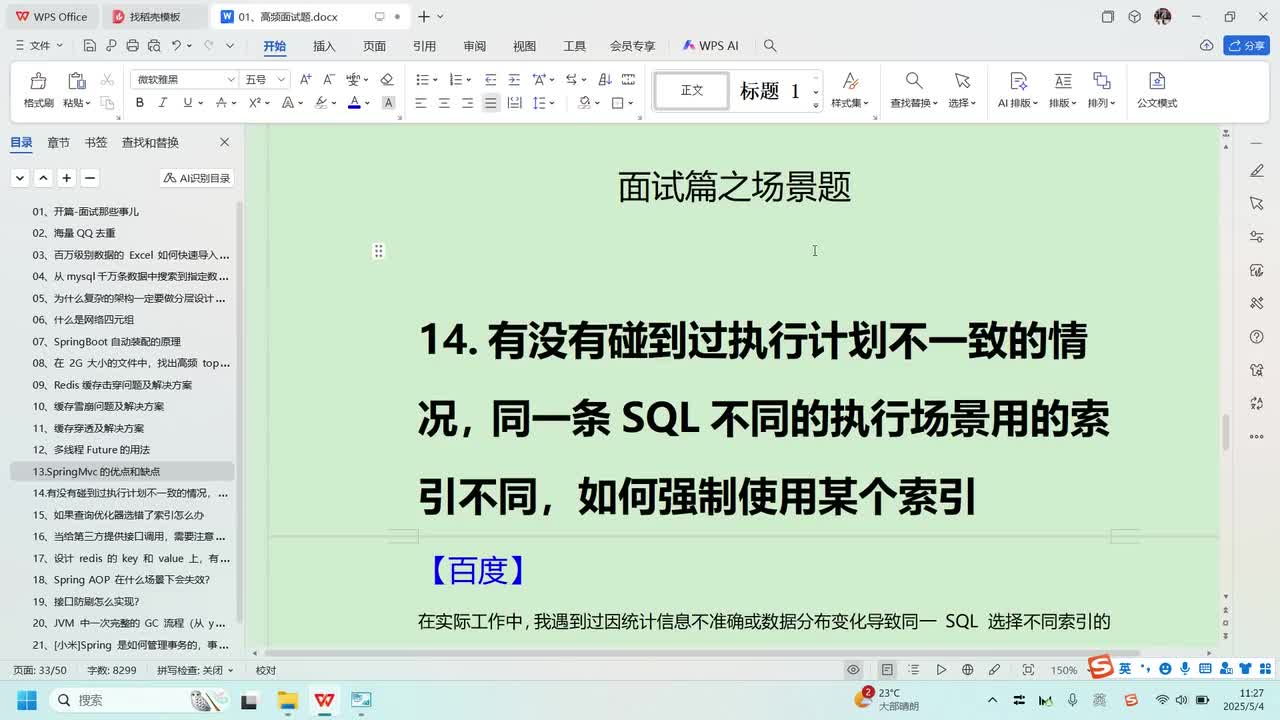
Task: Click the Paste (粘贴) clipboard icon
Action: (x=76, y=81)
